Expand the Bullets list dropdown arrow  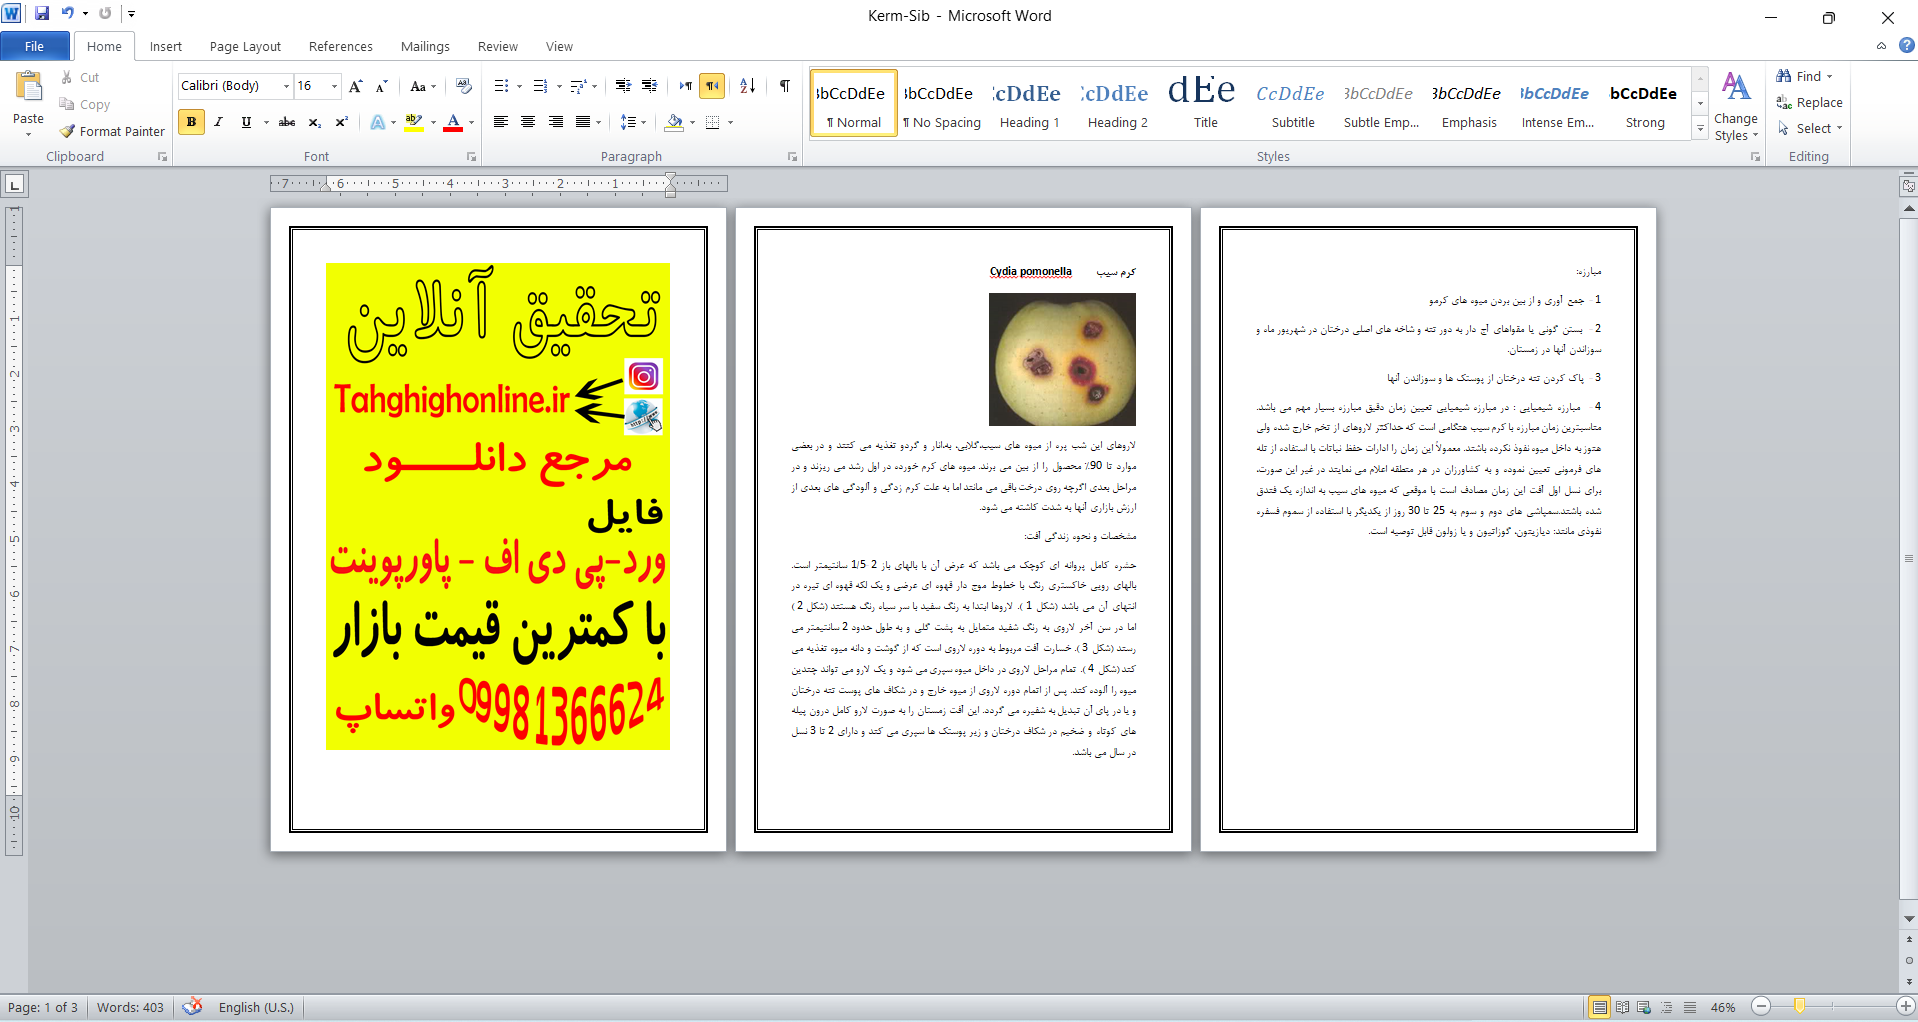tap(520, 87)
